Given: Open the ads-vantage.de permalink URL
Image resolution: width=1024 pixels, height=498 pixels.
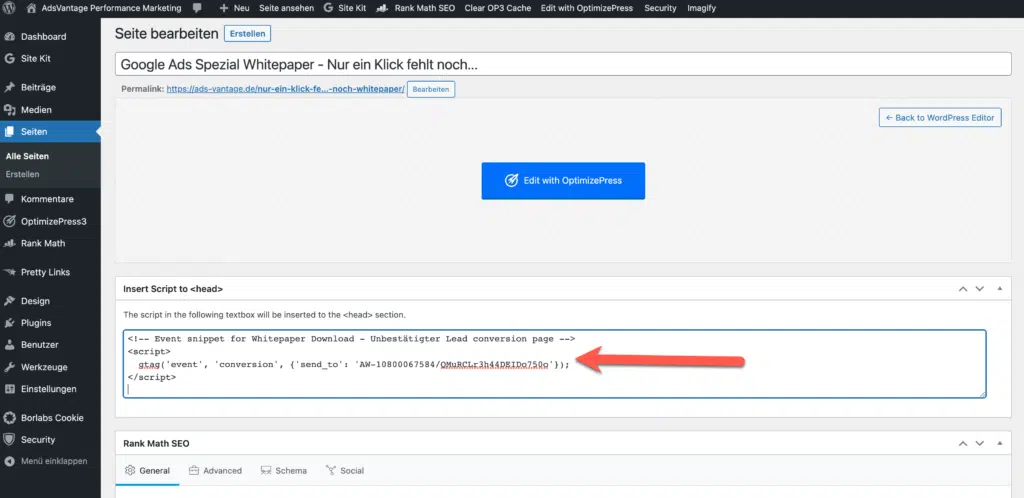Looking at the screenshot, I should (x=285, y=89).
